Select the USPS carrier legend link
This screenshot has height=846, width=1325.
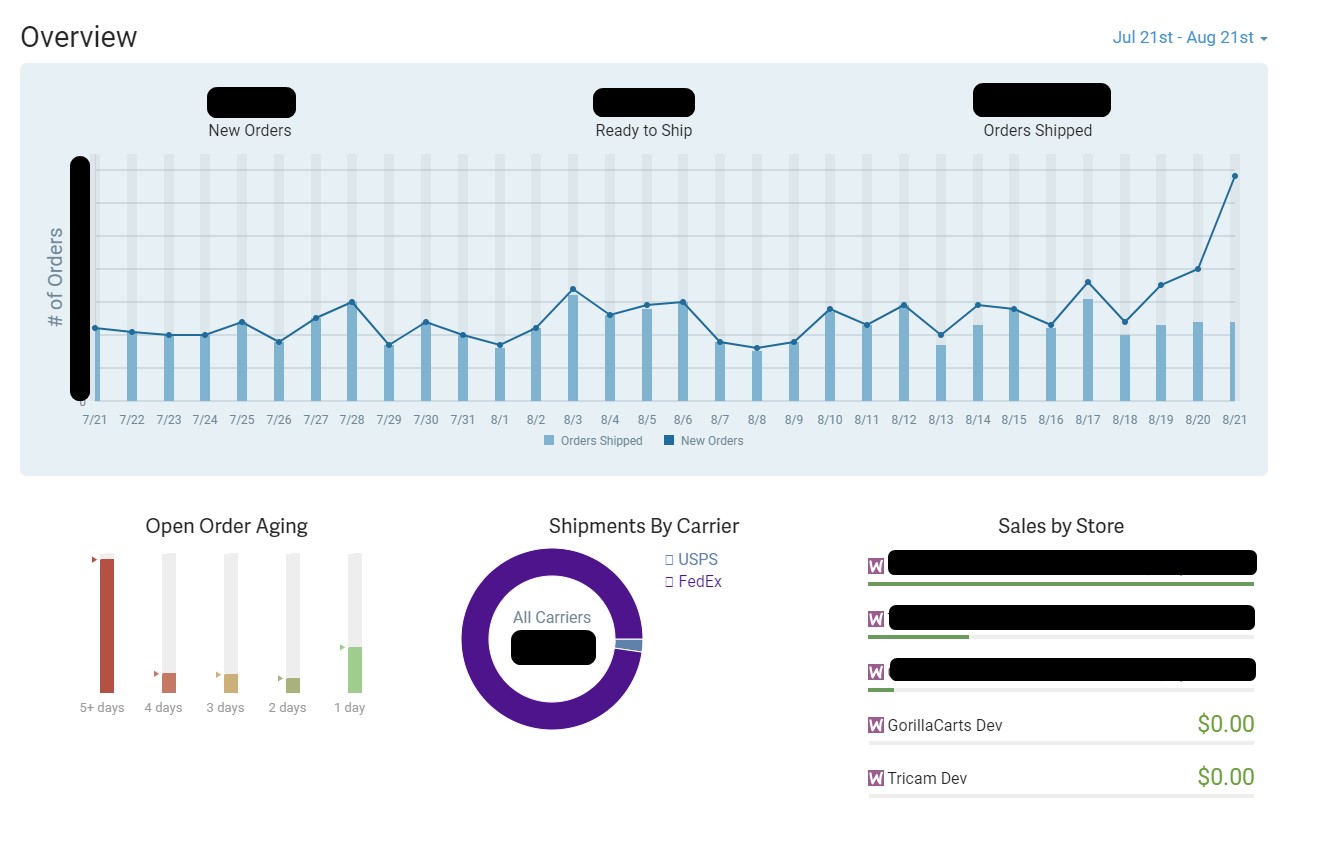coord(698,560)
